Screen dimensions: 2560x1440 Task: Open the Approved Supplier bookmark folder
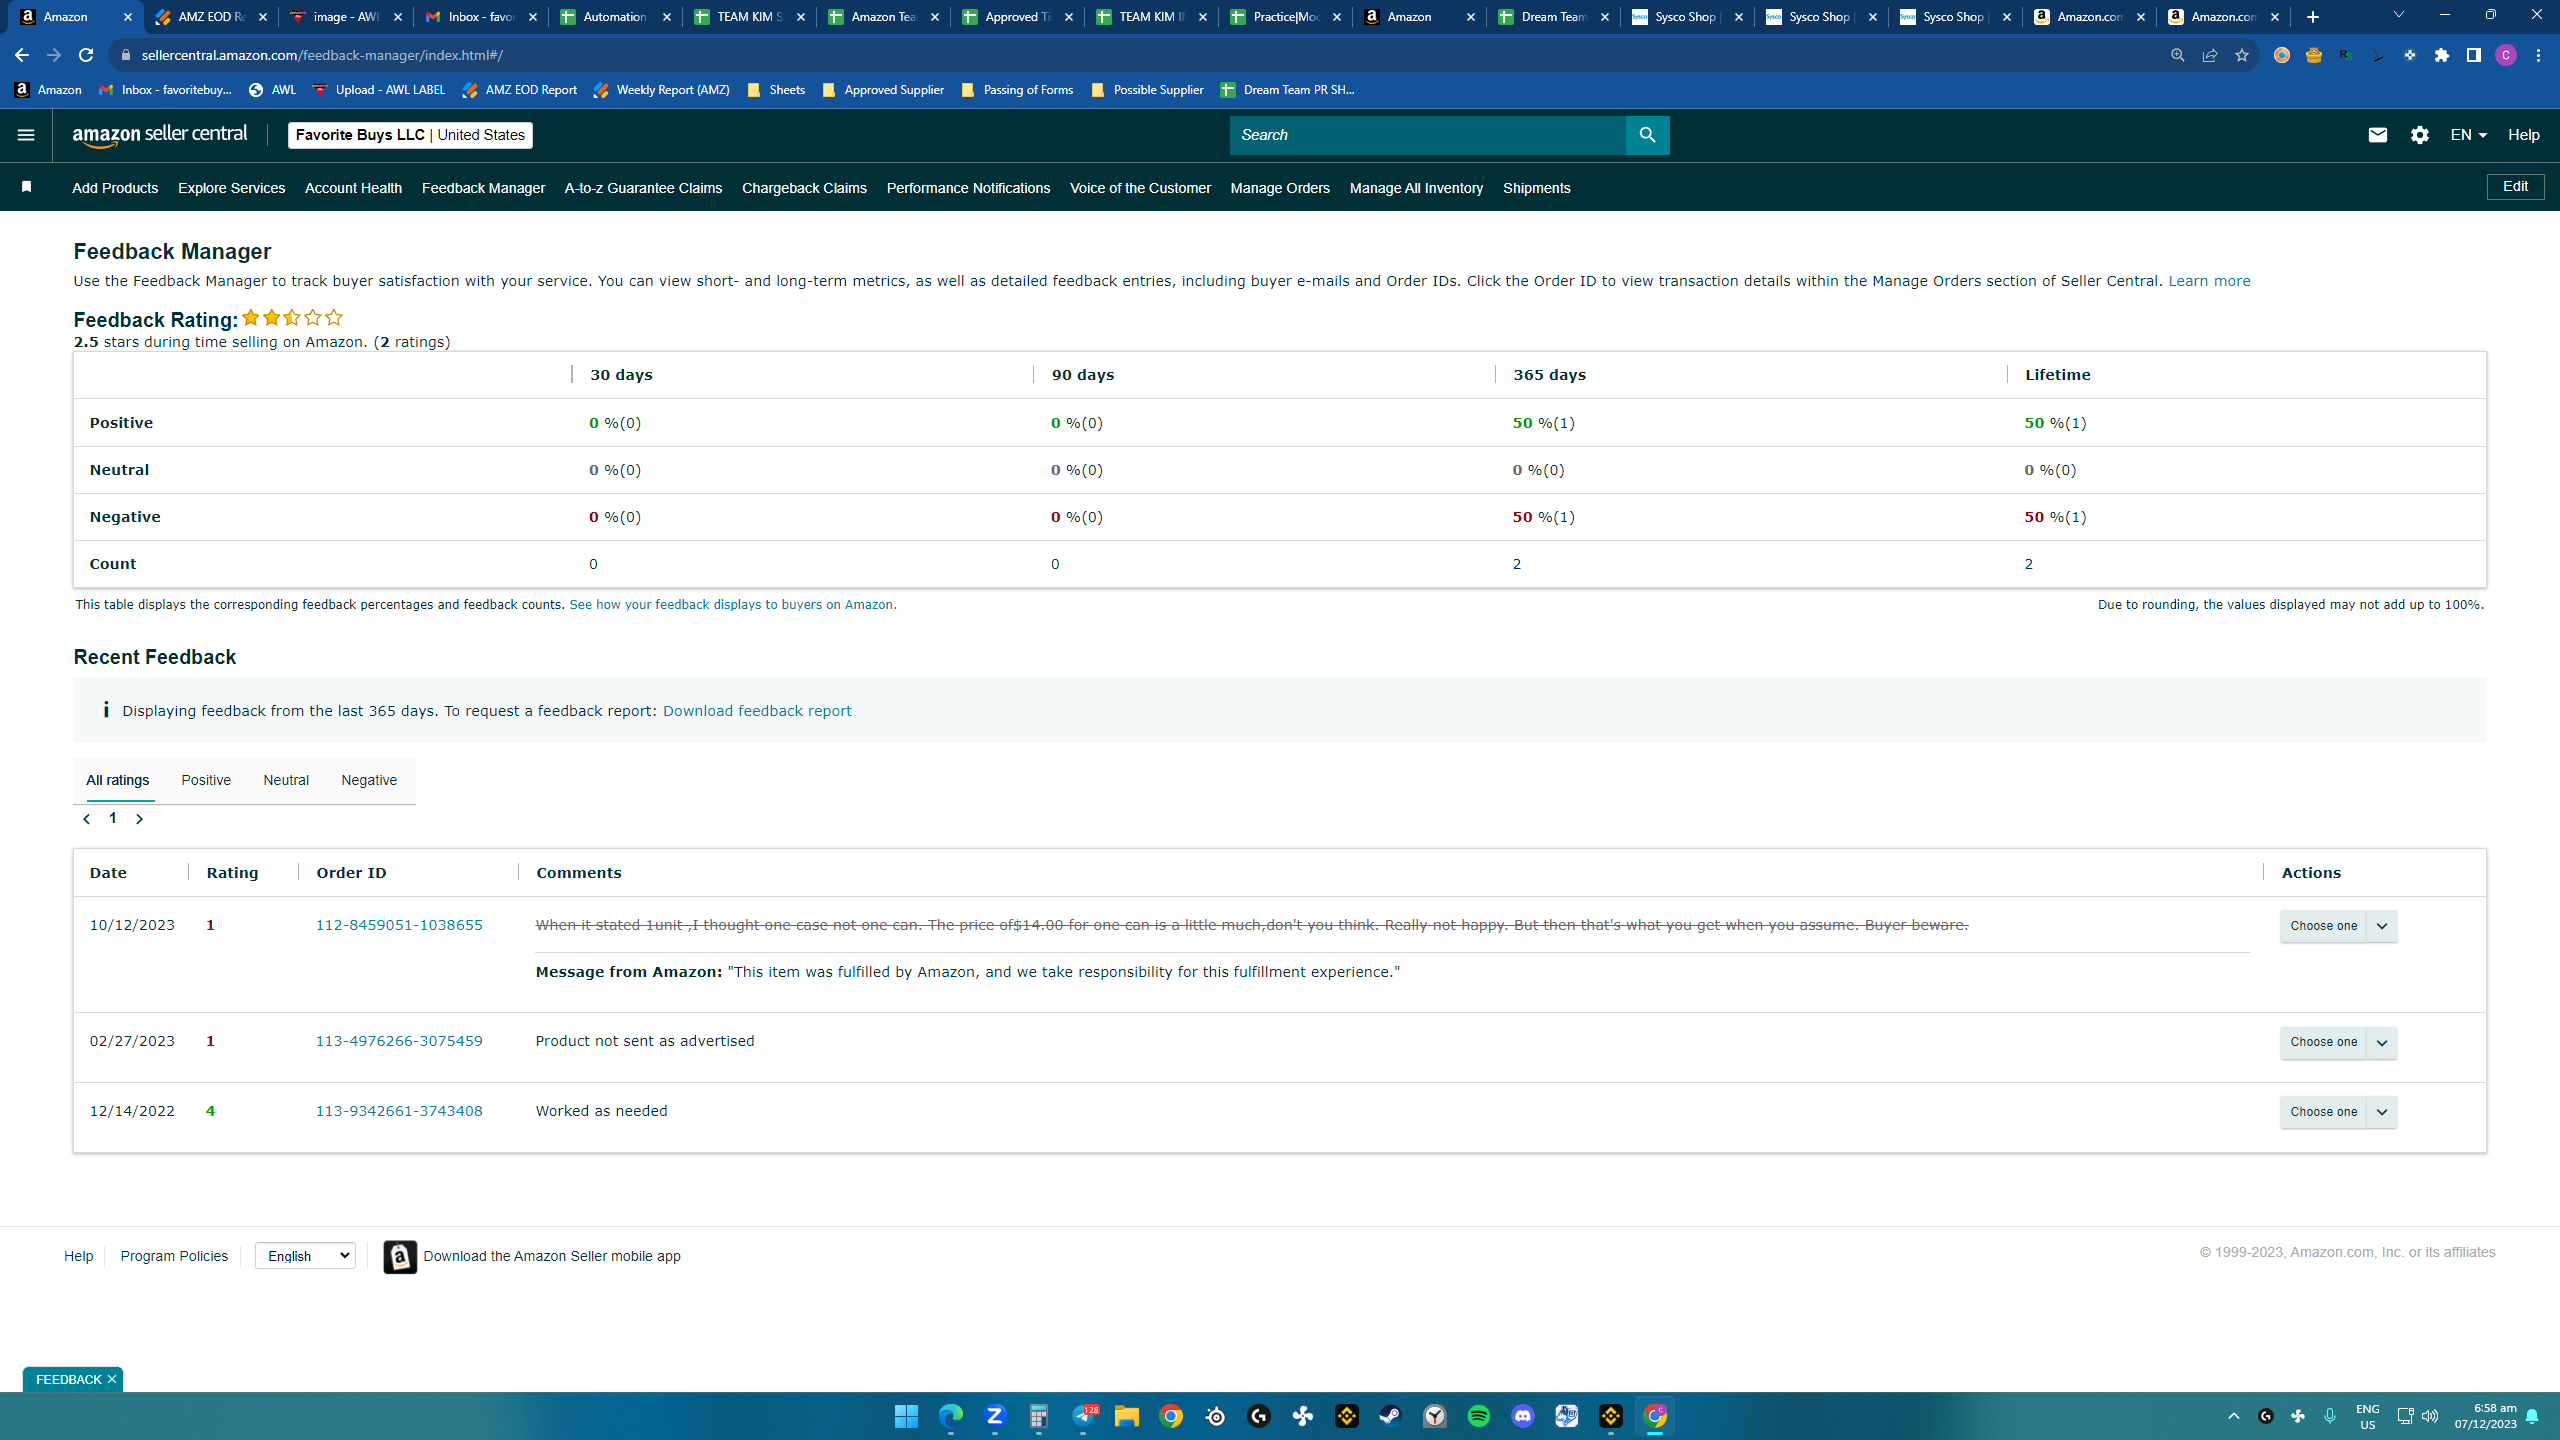click(882, 90)
